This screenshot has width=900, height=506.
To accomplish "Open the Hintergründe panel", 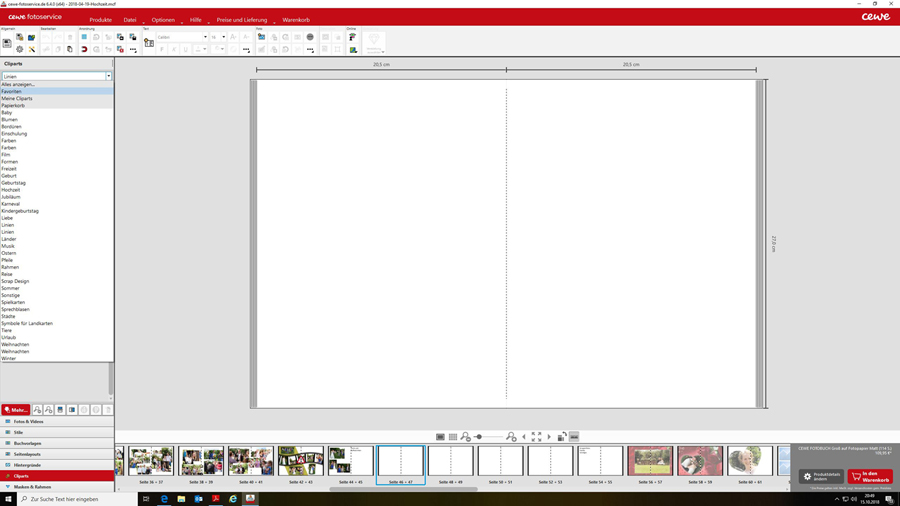I will pos(57,465).
